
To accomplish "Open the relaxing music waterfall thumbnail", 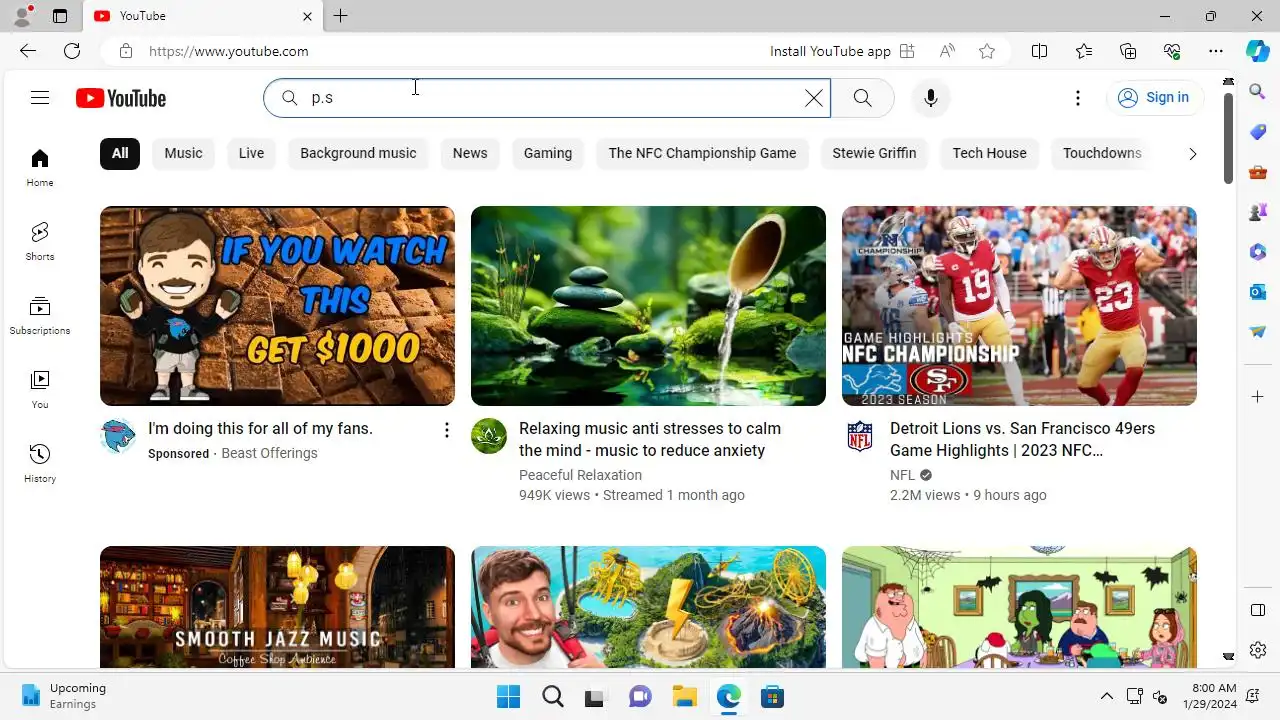I will 648,306.
